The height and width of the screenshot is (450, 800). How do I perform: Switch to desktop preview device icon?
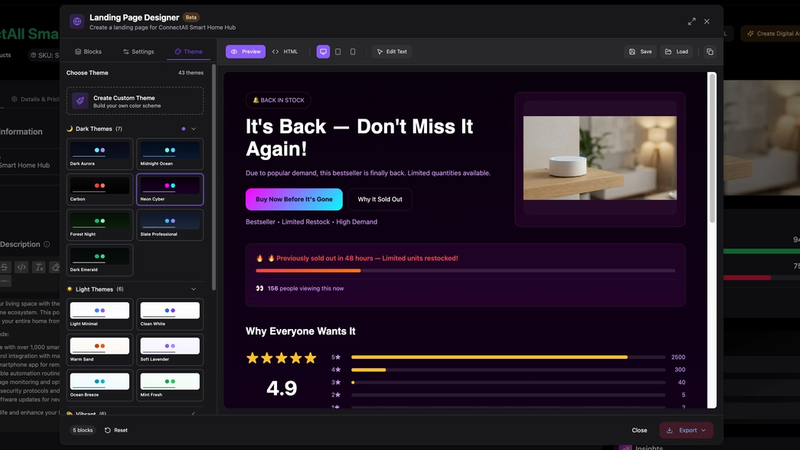coord(323,52)
